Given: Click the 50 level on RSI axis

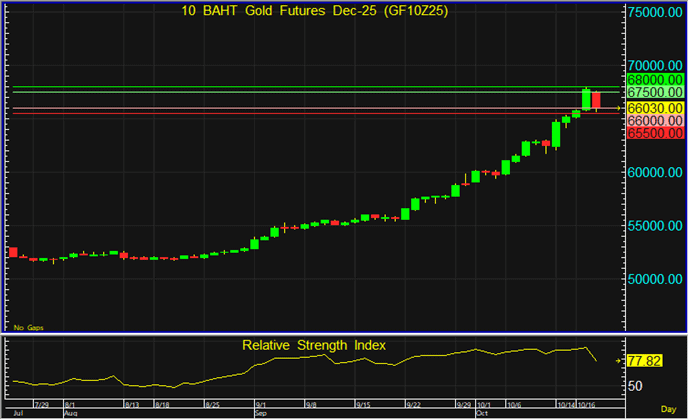Looking at the screenshot, I should point(634,386).
